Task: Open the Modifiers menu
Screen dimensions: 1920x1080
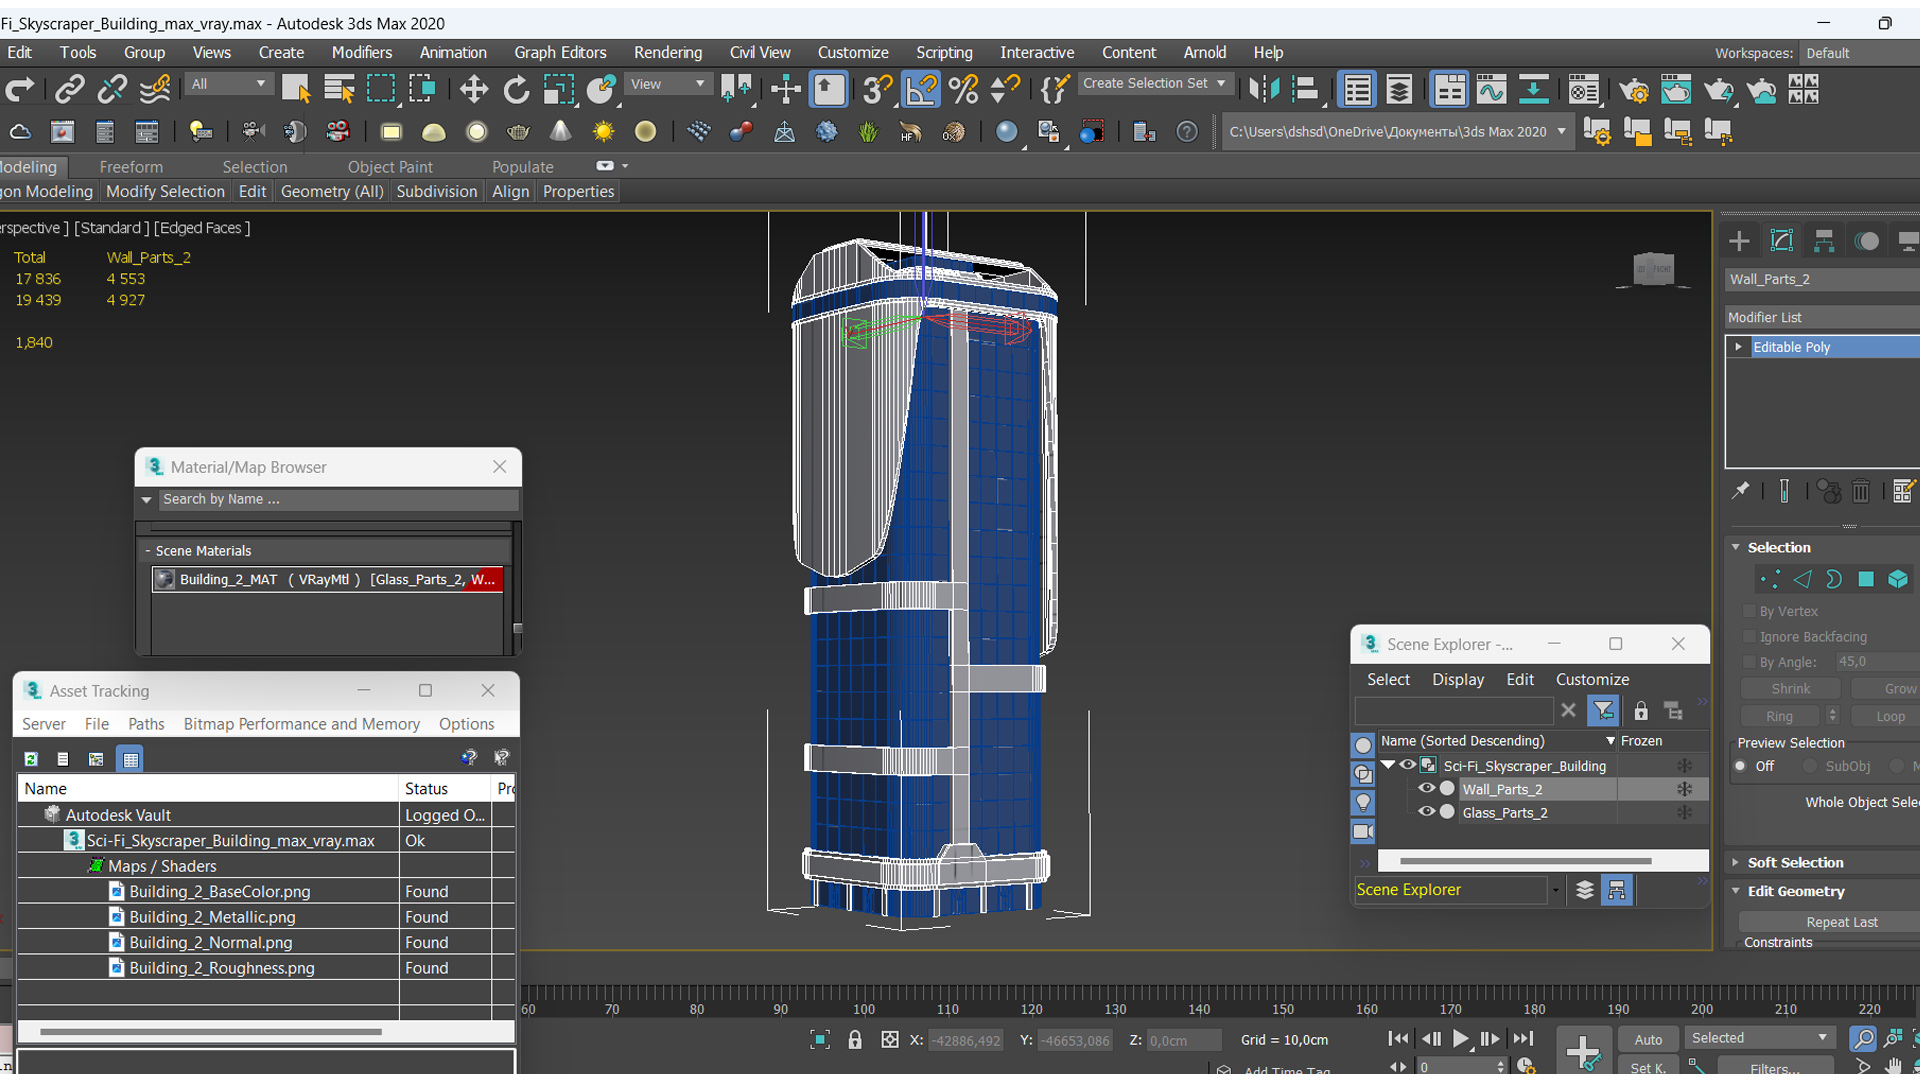Action: (x=361, y=52)
